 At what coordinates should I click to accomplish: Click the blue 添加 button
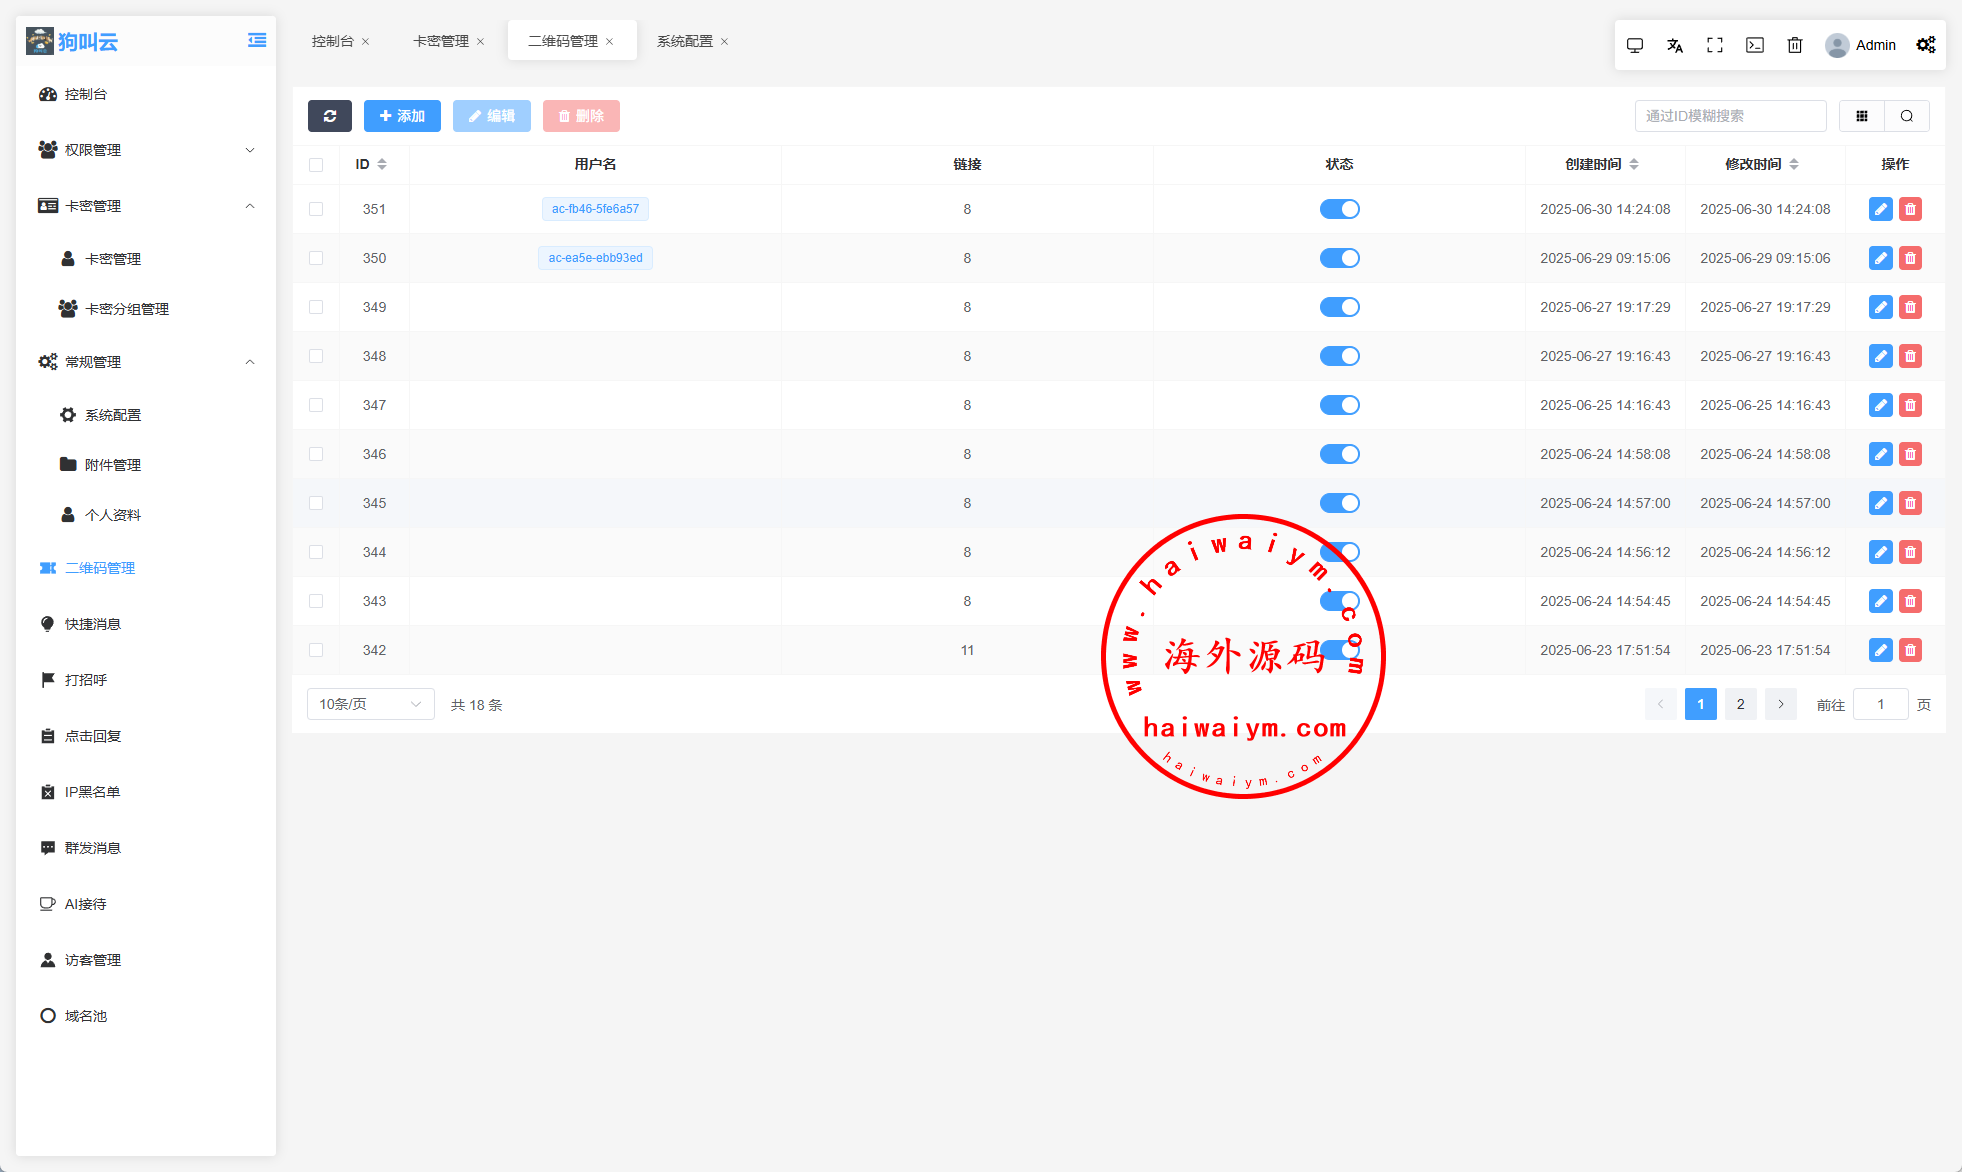point(402,116)
